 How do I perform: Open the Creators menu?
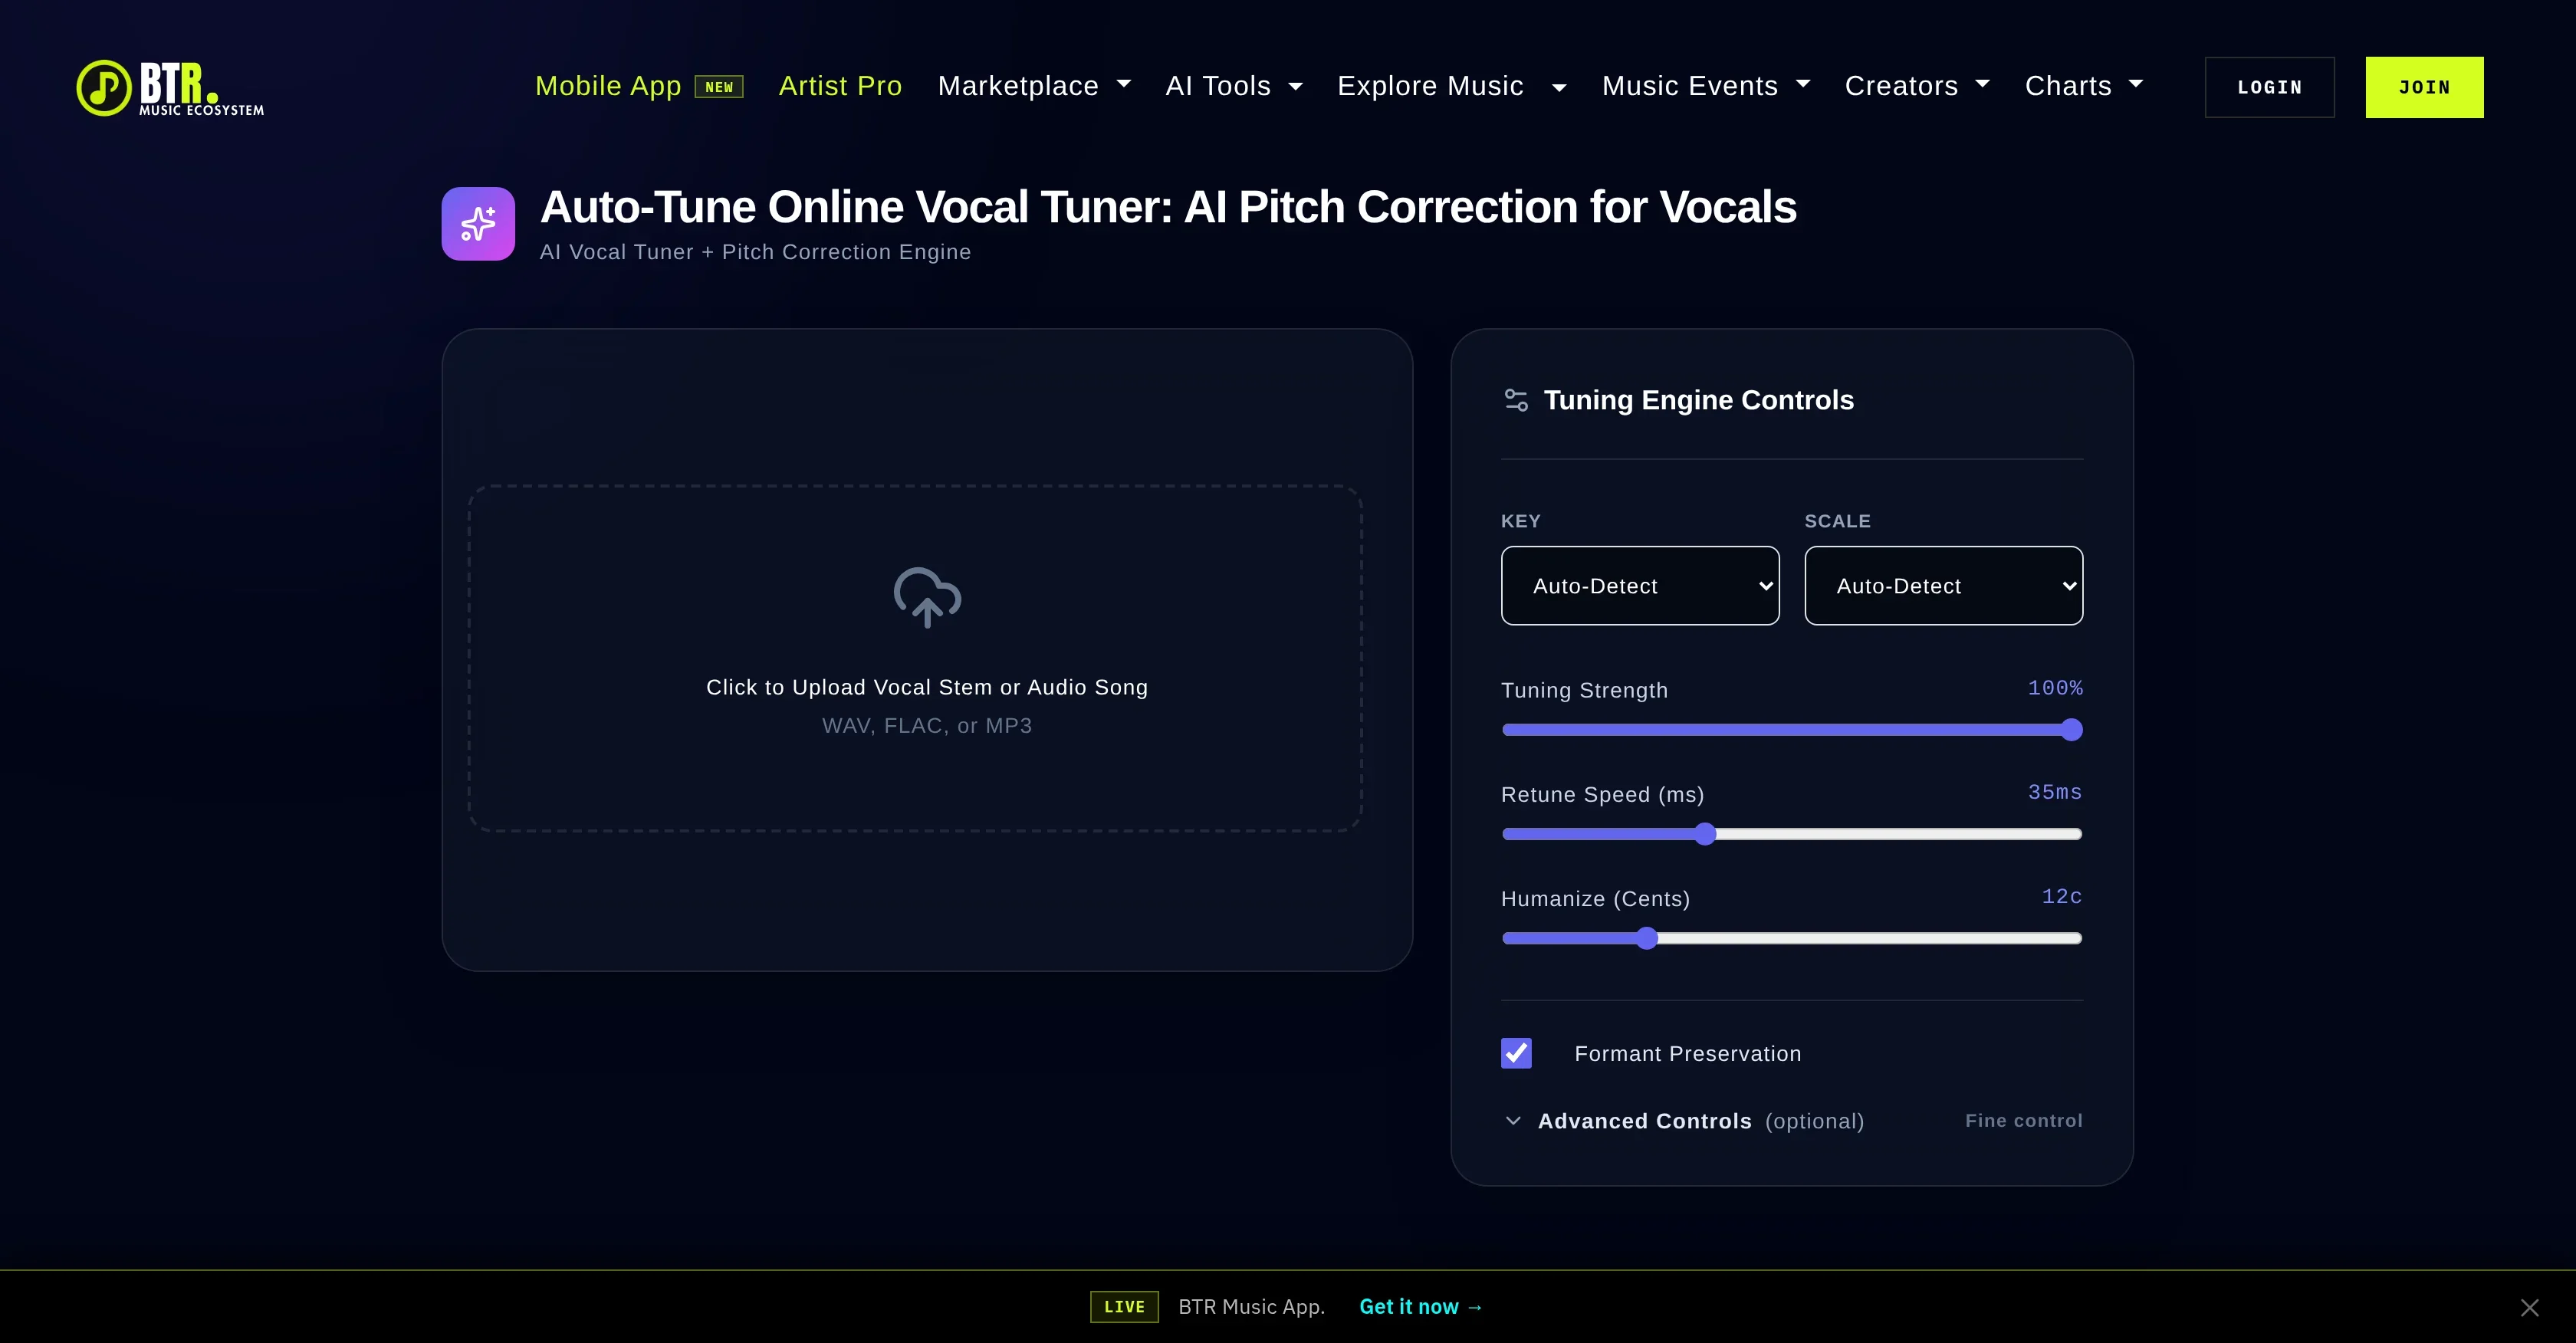point(1917,86)
